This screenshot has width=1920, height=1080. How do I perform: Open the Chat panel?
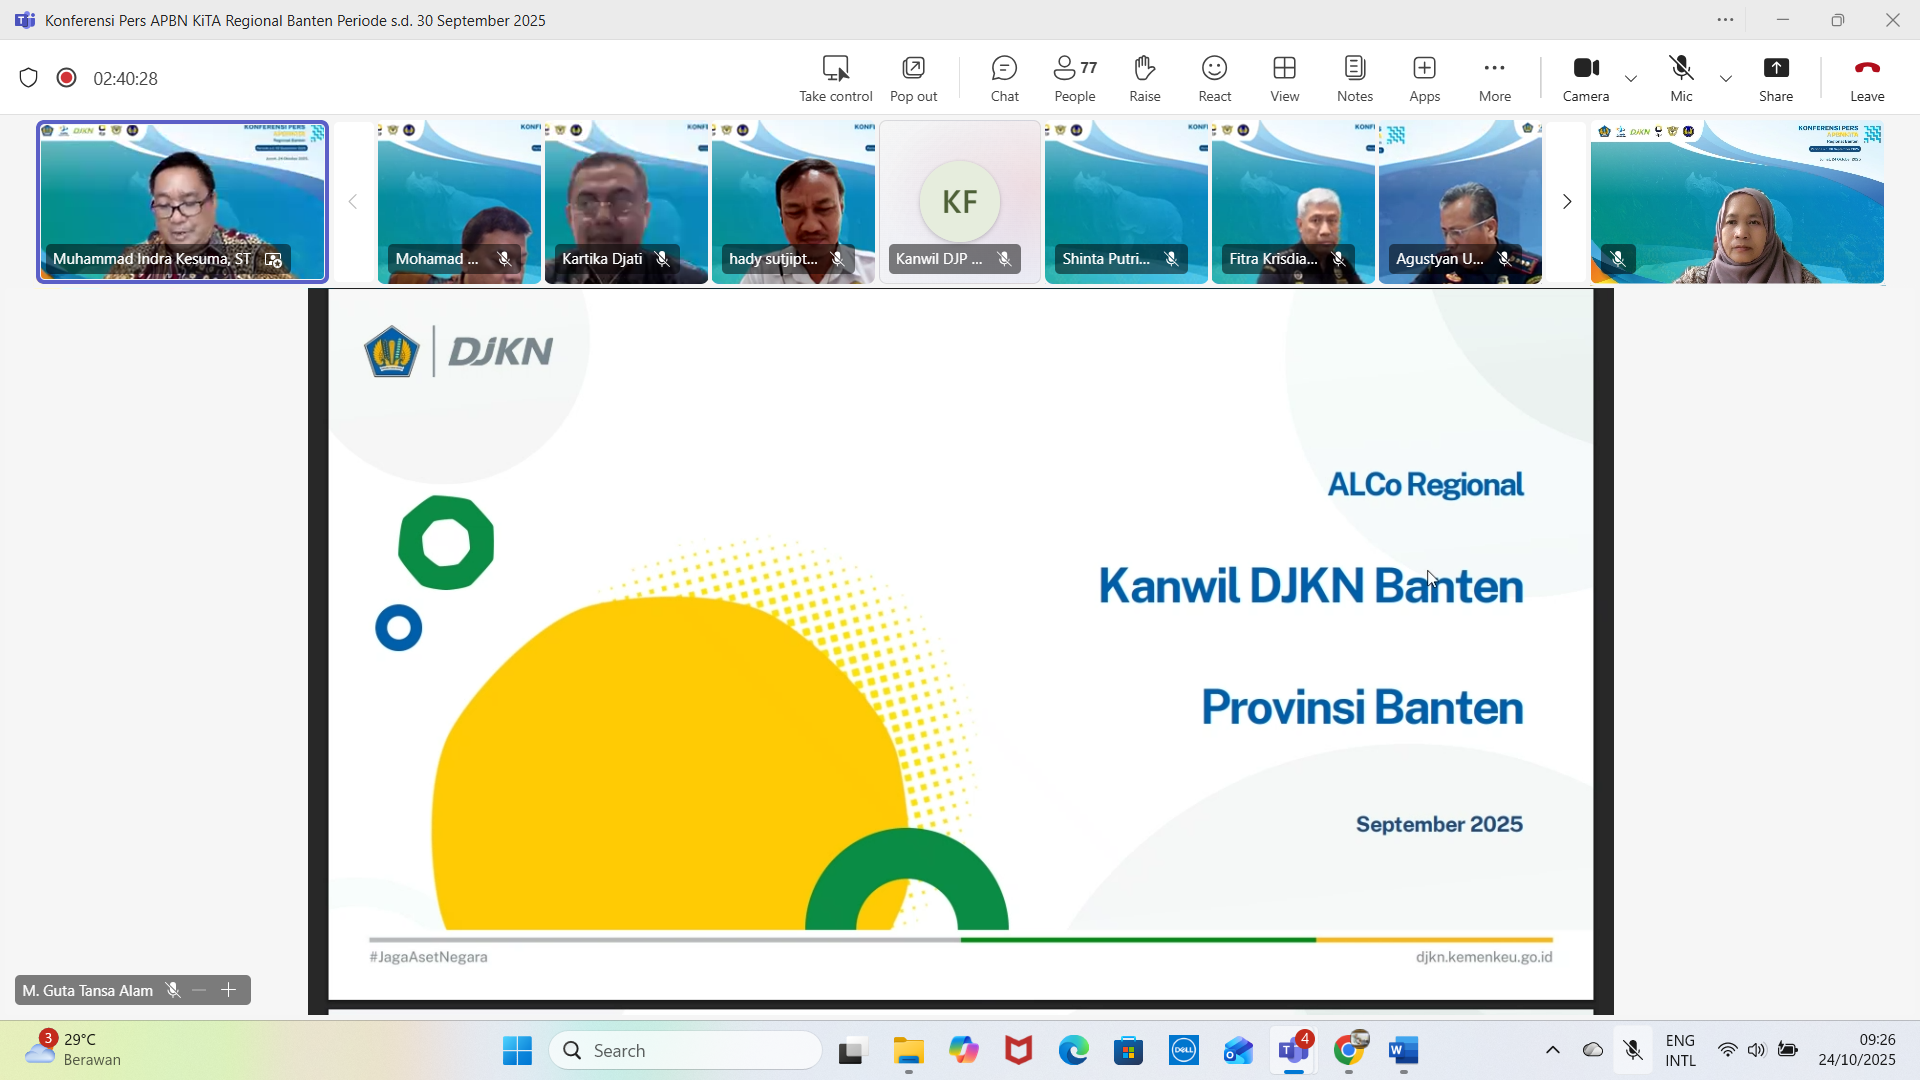pos(1004,78)
